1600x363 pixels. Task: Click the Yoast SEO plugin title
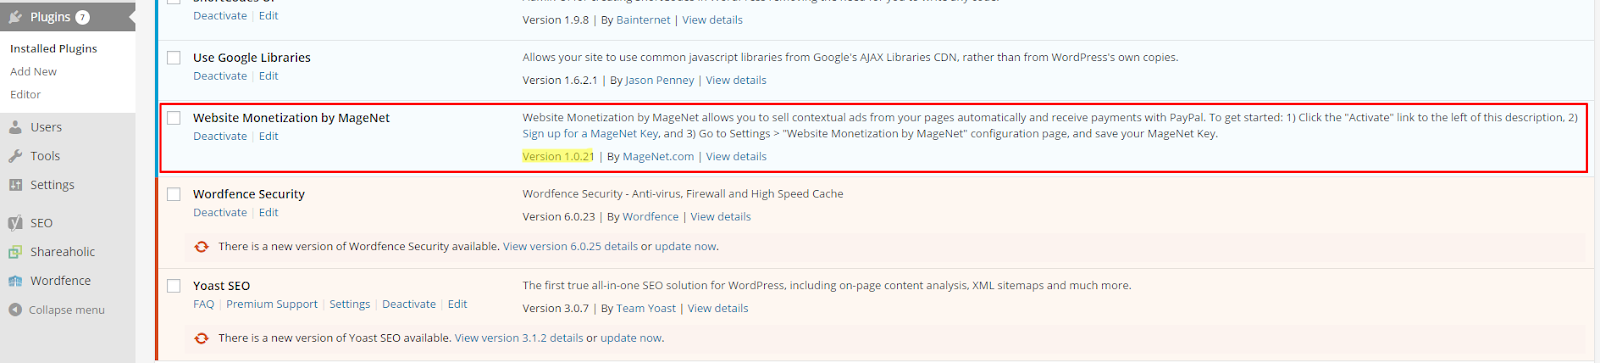(x=221, y=286)
